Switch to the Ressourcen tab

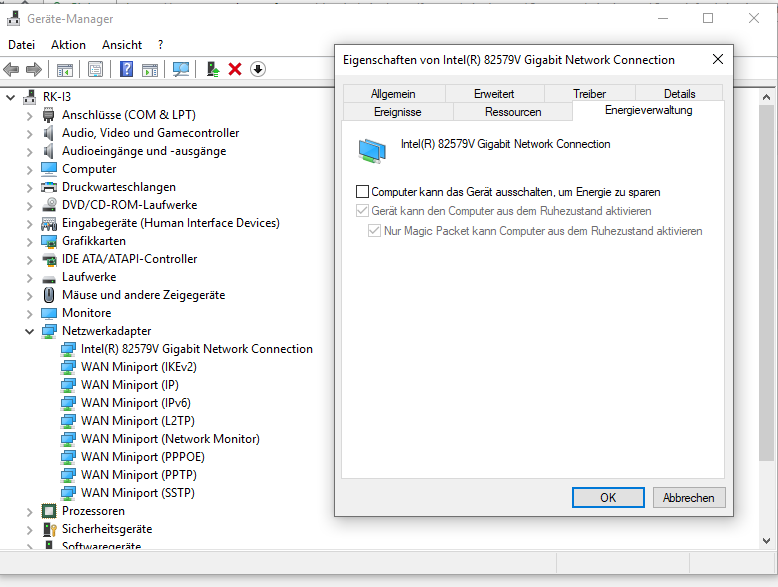513,112
